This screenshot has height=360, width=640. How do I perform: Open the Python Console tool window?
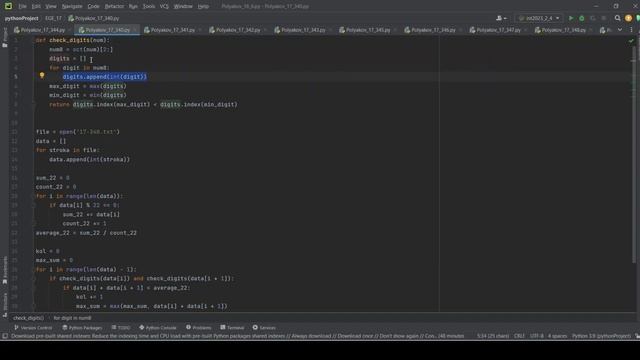pos(158,328)
